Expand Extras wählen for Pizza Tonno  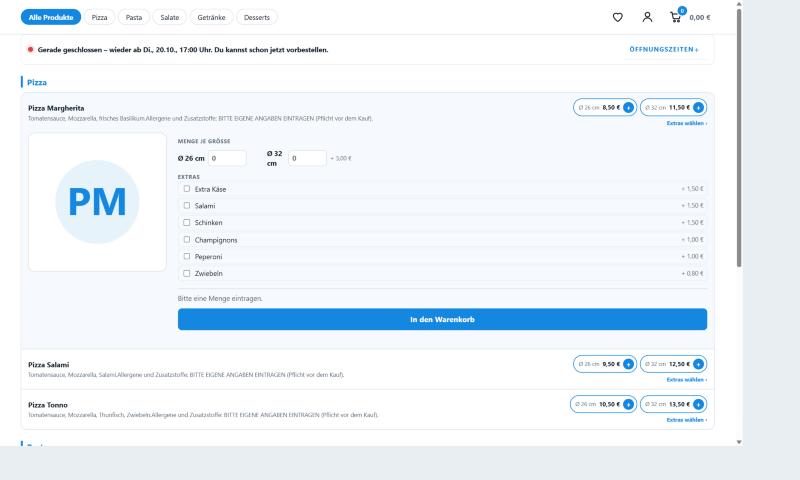(687, 420)
